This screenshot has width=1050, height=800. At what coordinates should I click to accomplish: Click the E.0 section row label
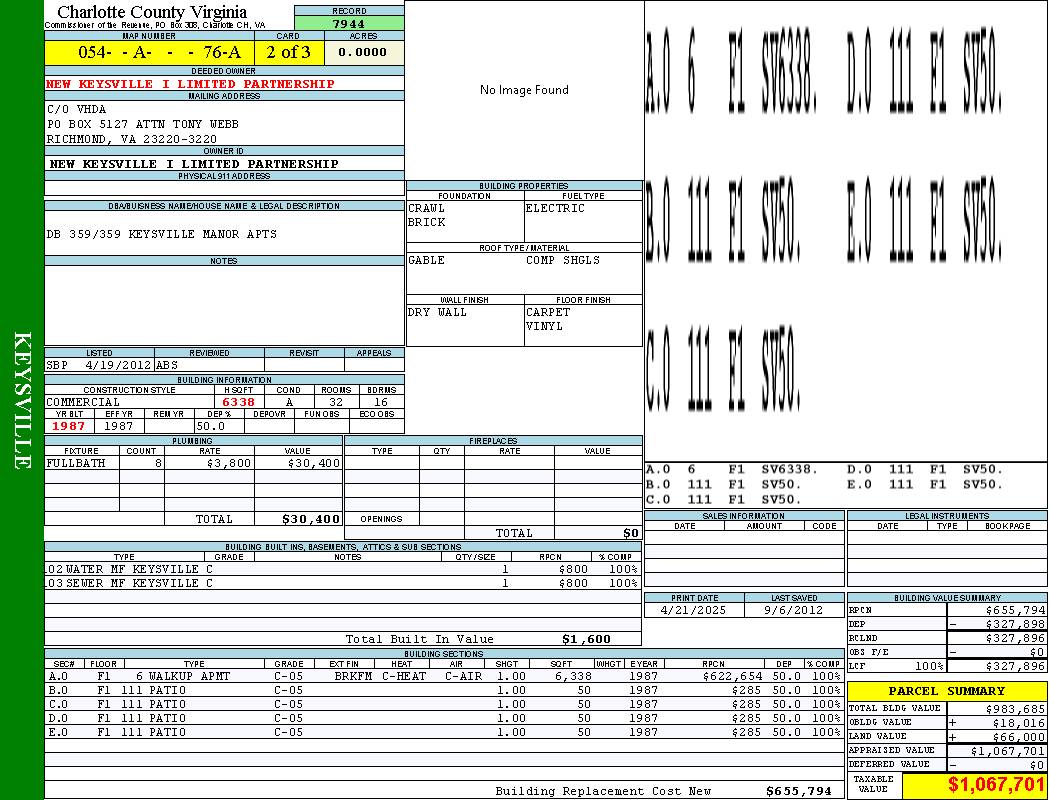tap(58, 733)
